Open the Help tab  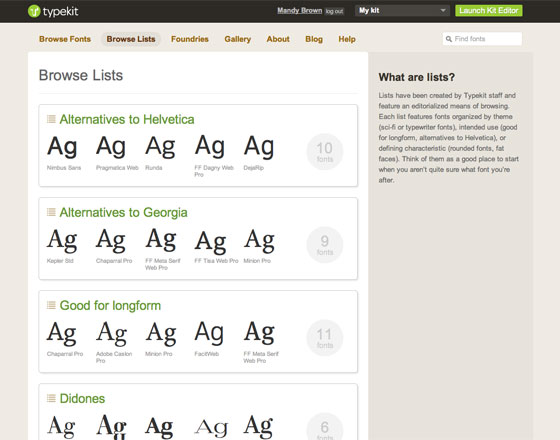click(347, 39)
